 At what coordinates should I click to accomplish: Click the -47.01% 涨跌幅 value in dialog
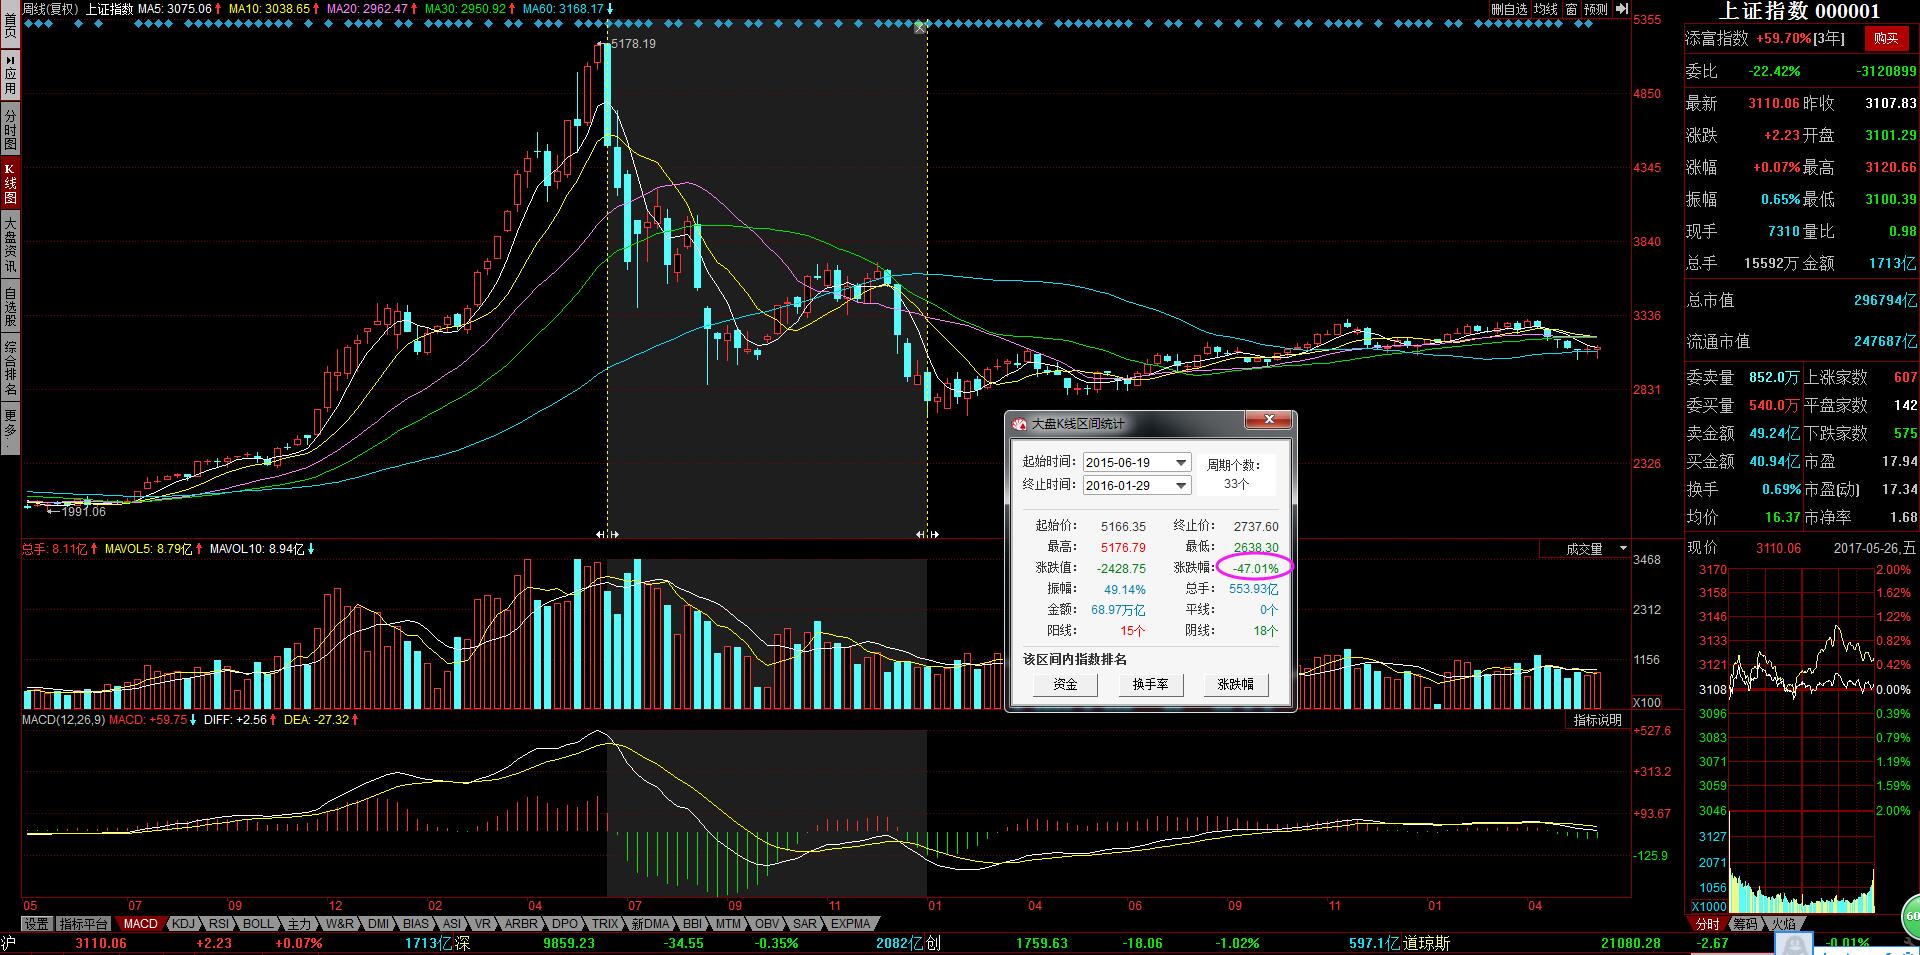tap(1255, 568)
